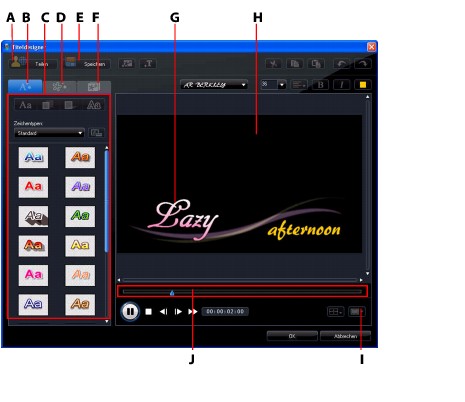This screenshot has width=465, height=402.
Task: Confirm with the OK button
Action: pyautogui.click(x=292, y=336)
